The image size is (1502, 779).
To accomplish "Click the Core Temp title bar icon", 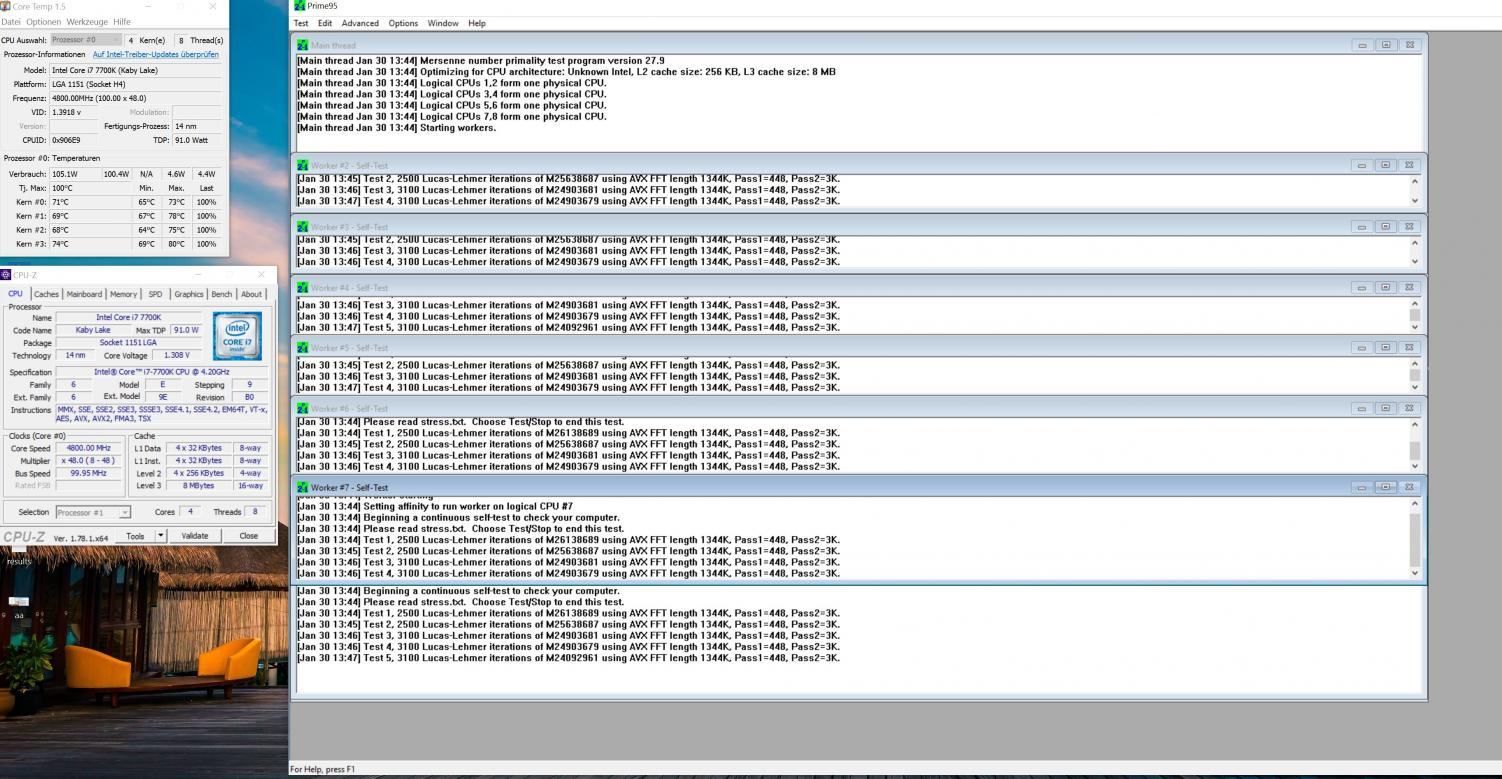I will coord(6,6).
